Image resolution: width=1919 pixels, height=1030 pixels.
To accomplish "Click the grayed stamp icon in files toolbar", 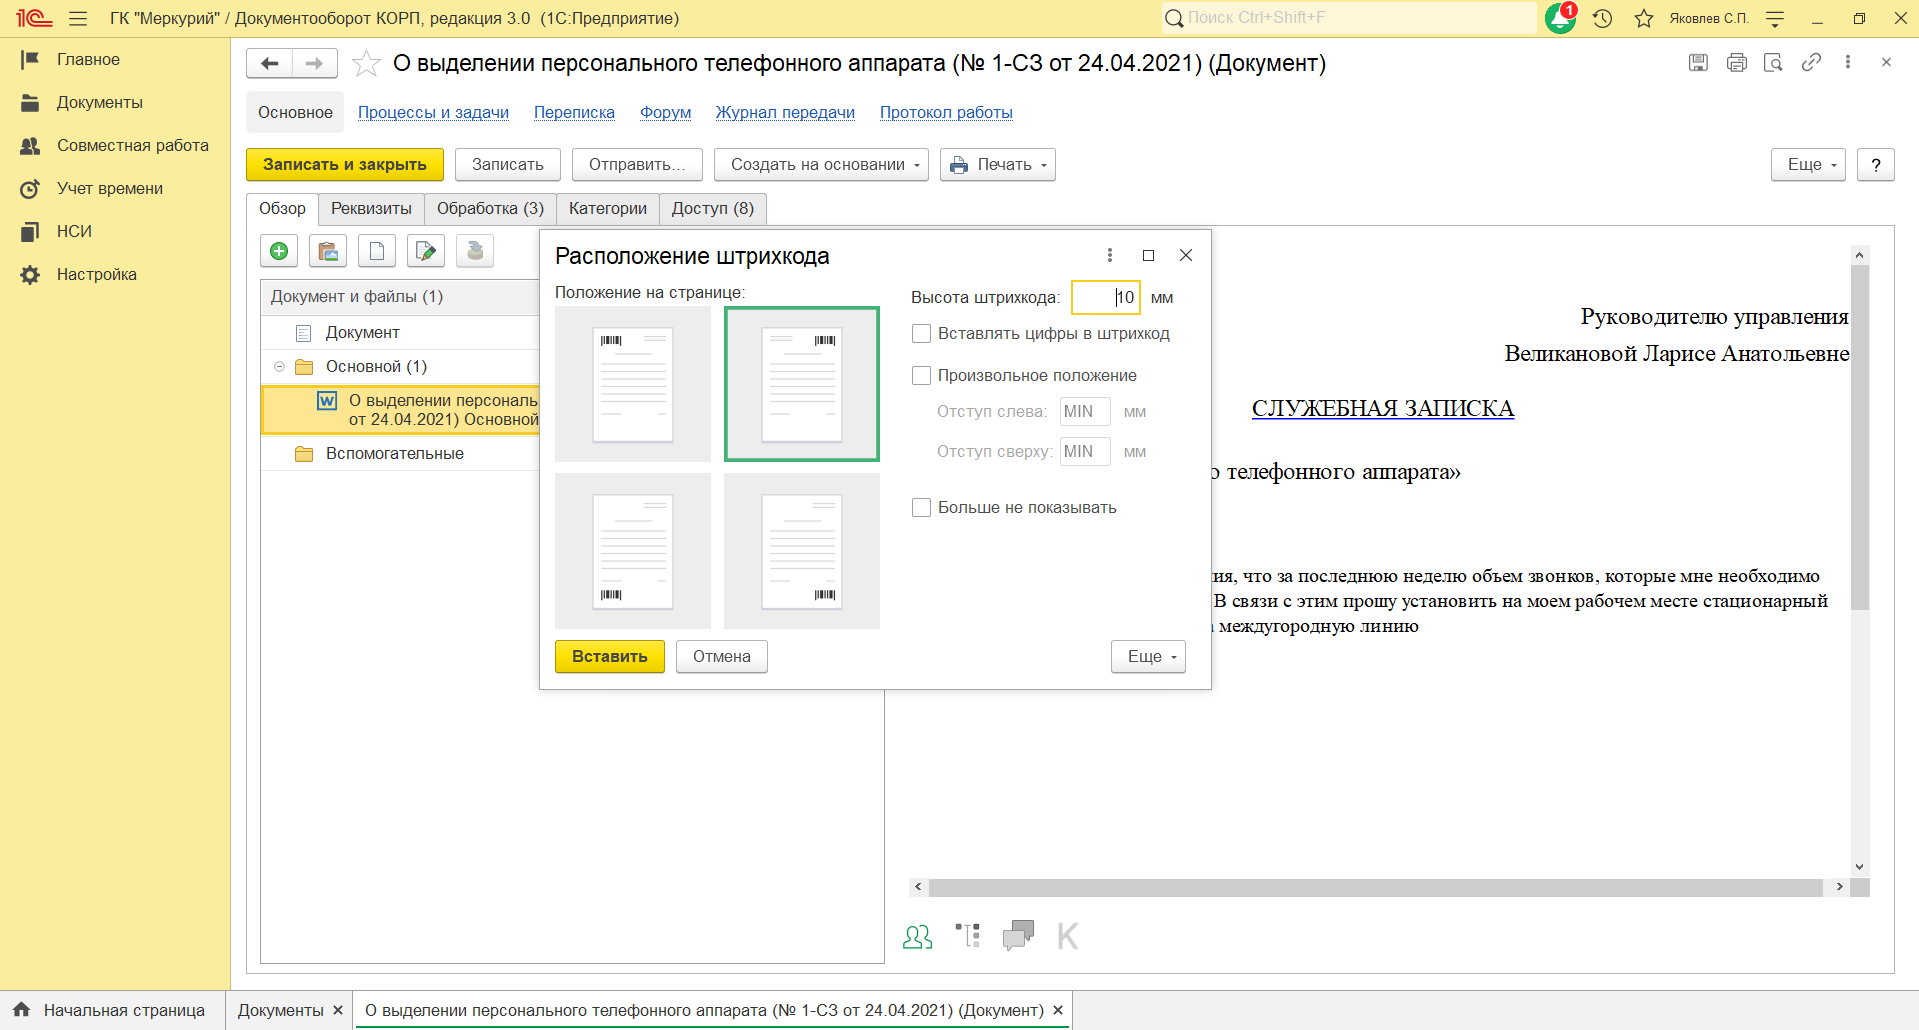I will [475, 251].
